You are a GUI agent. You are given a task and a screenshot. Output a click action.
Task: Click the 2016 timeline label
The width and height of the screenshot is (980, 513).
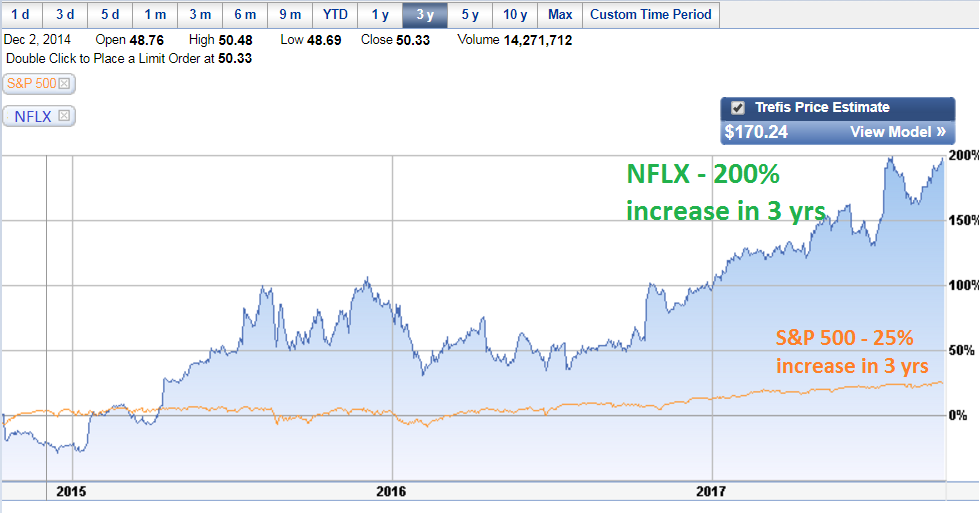pos(391,492)
